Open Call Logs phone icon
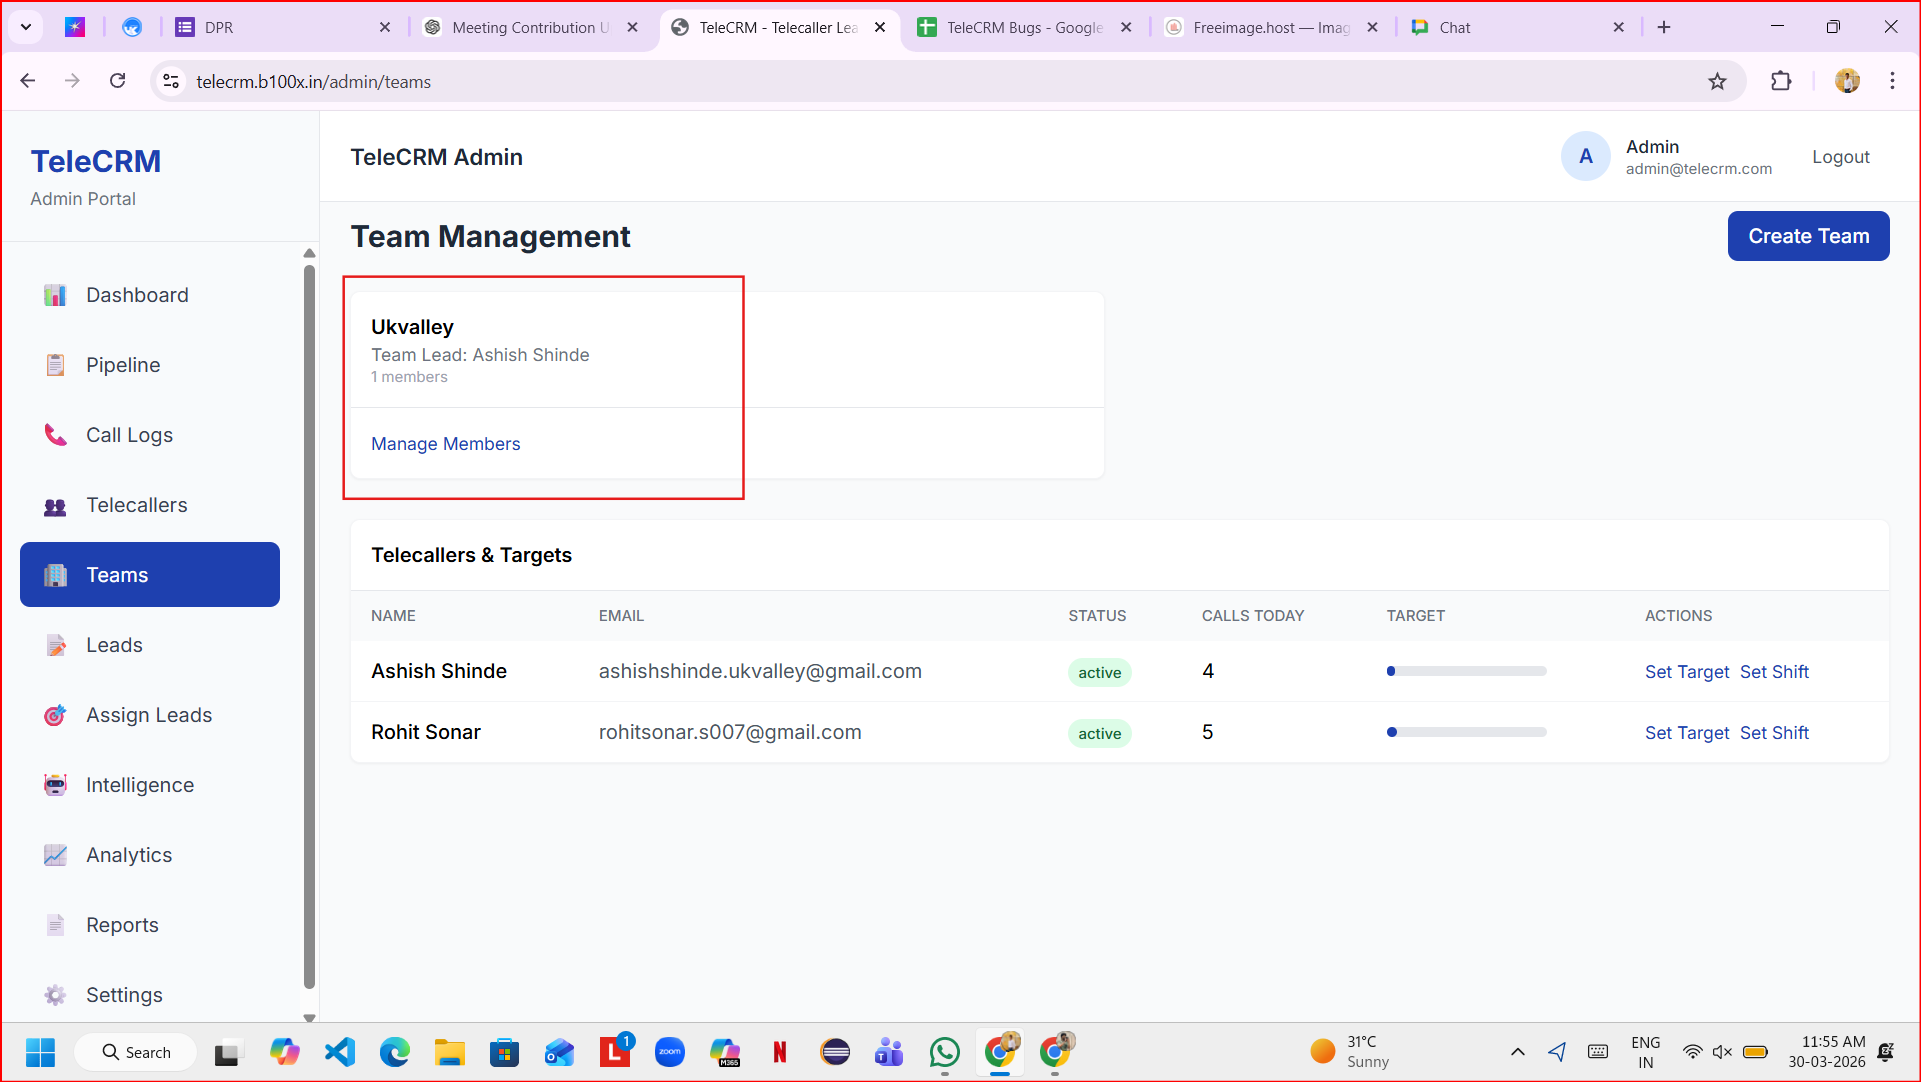Viewport: 1921px width, 1082px height. pyautogui.click(x=55, y=435)
